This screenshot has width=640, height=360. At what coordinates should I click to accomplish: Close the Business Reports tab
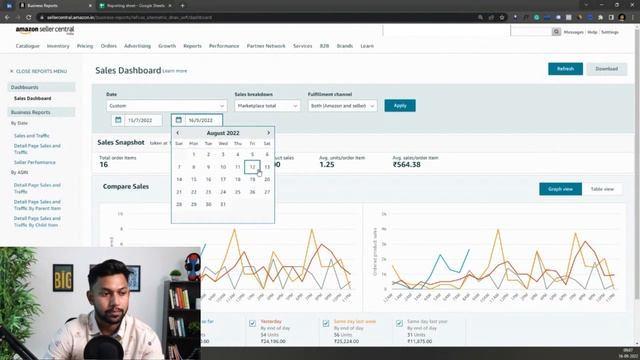pos(90,6)
